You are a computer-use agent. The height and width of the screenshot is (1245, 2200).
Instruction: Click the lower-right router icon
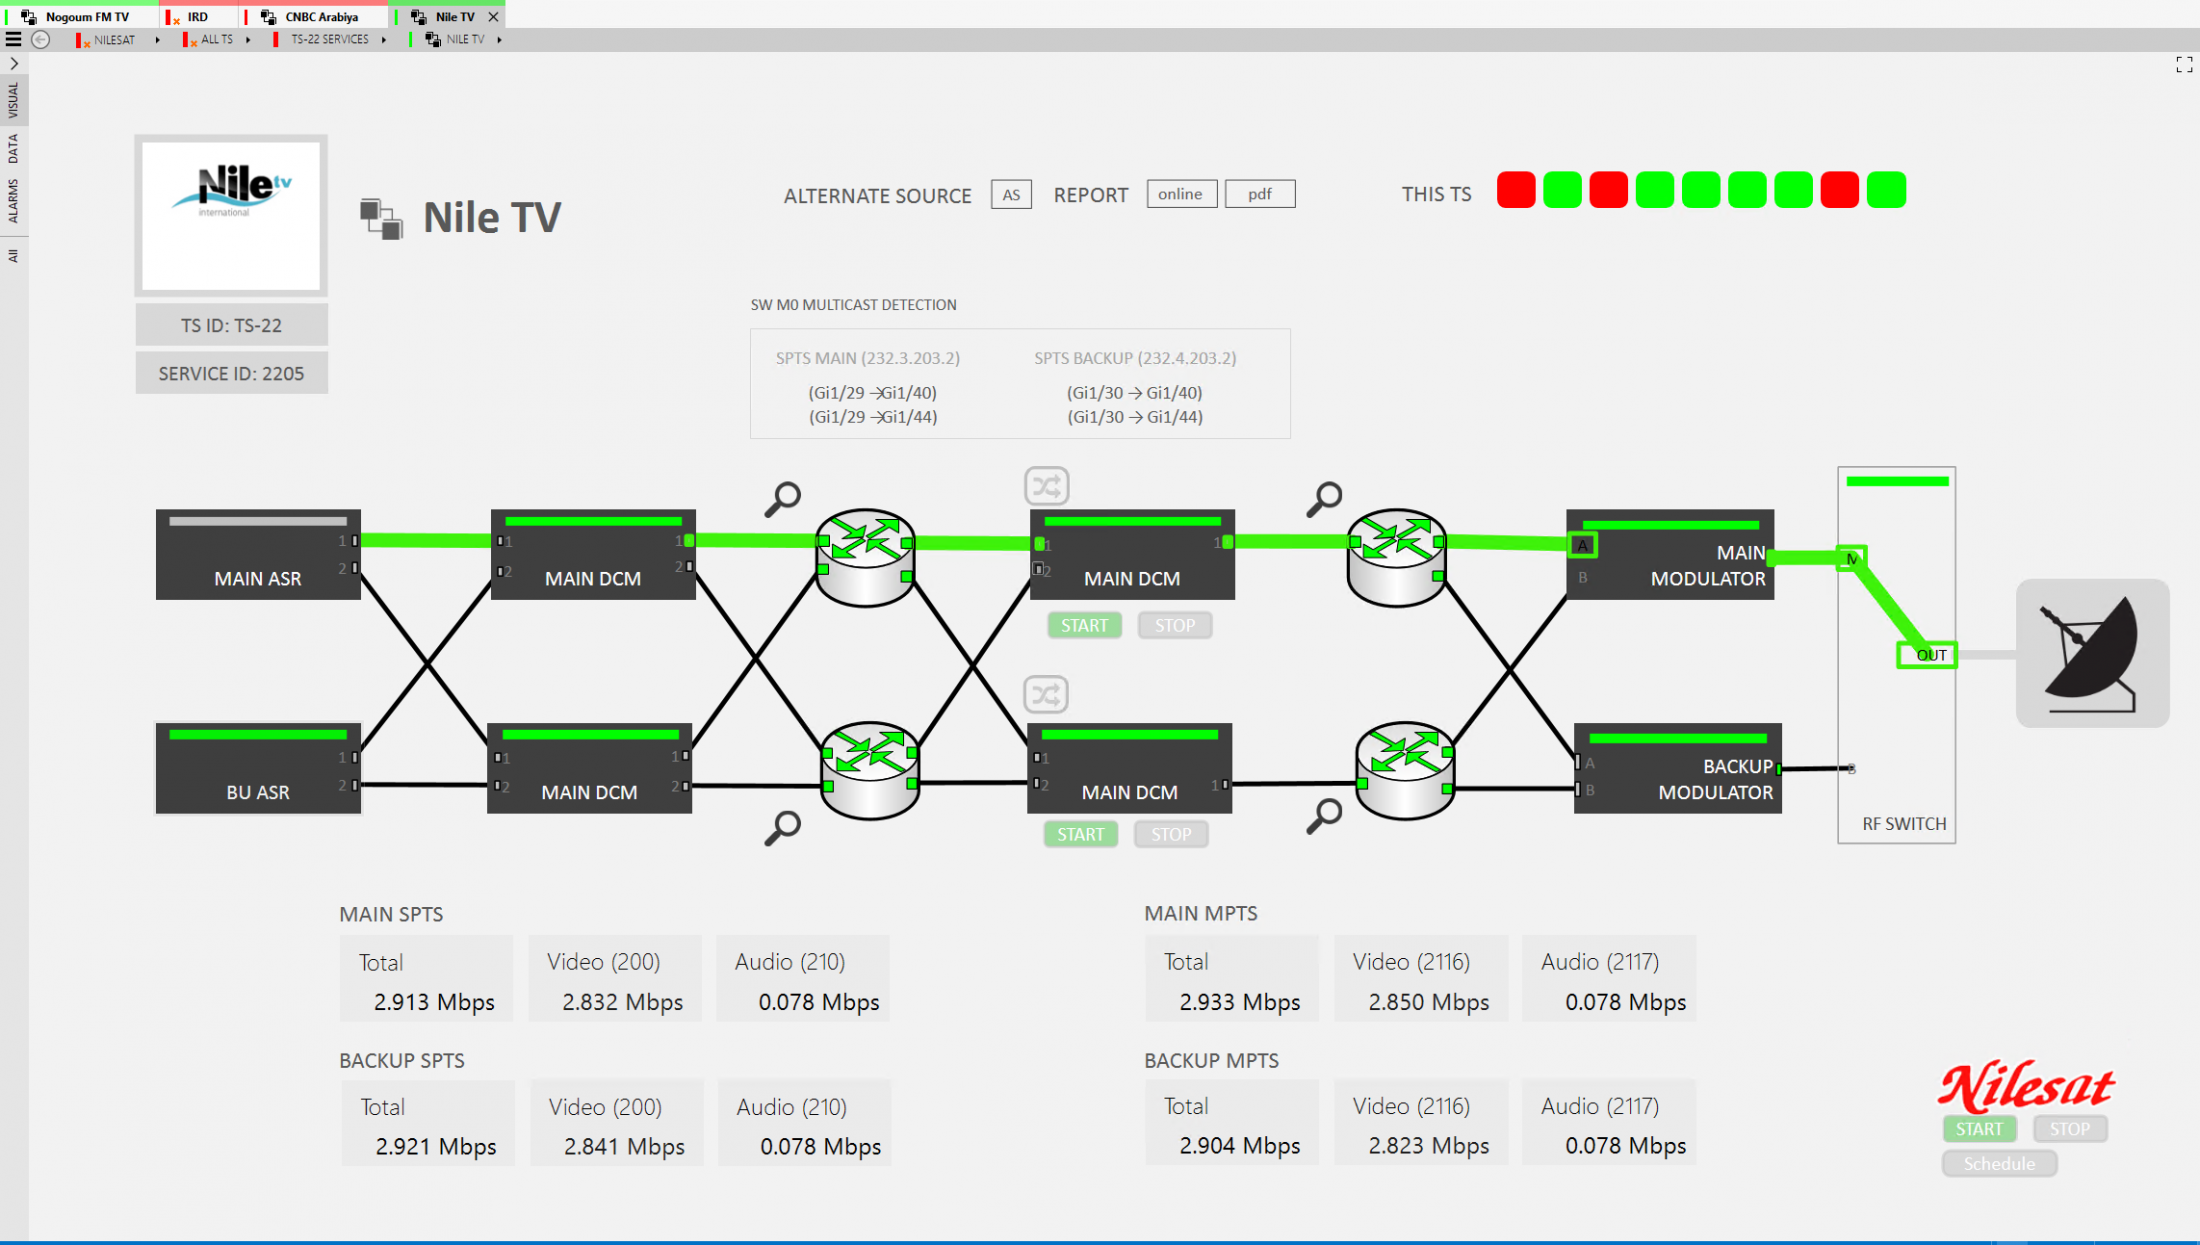tap(1405, 770)
